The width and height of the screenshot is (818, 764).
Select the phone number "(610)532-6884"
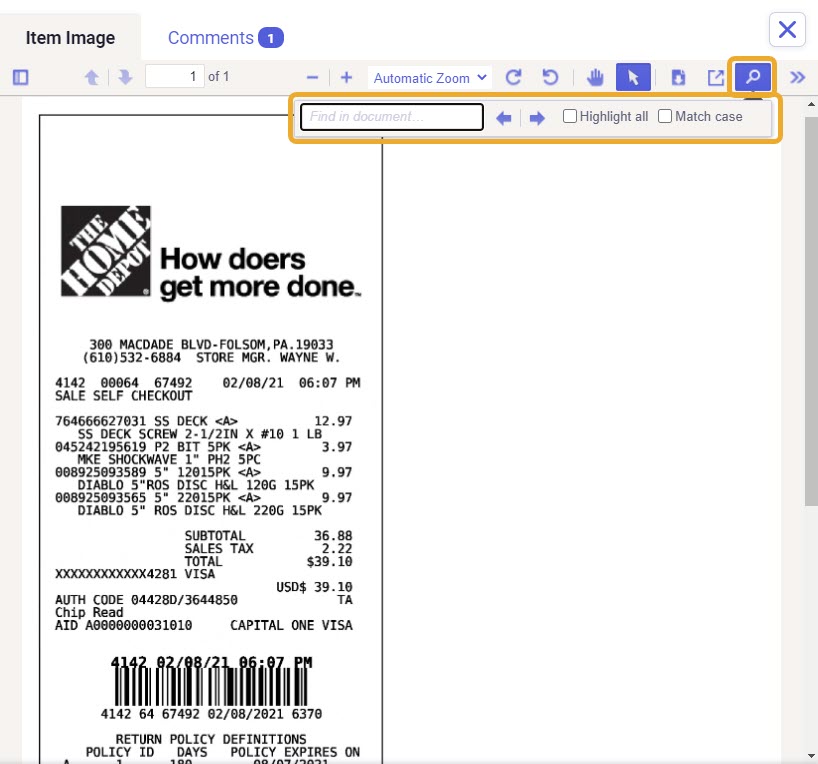tap(131, 357)
